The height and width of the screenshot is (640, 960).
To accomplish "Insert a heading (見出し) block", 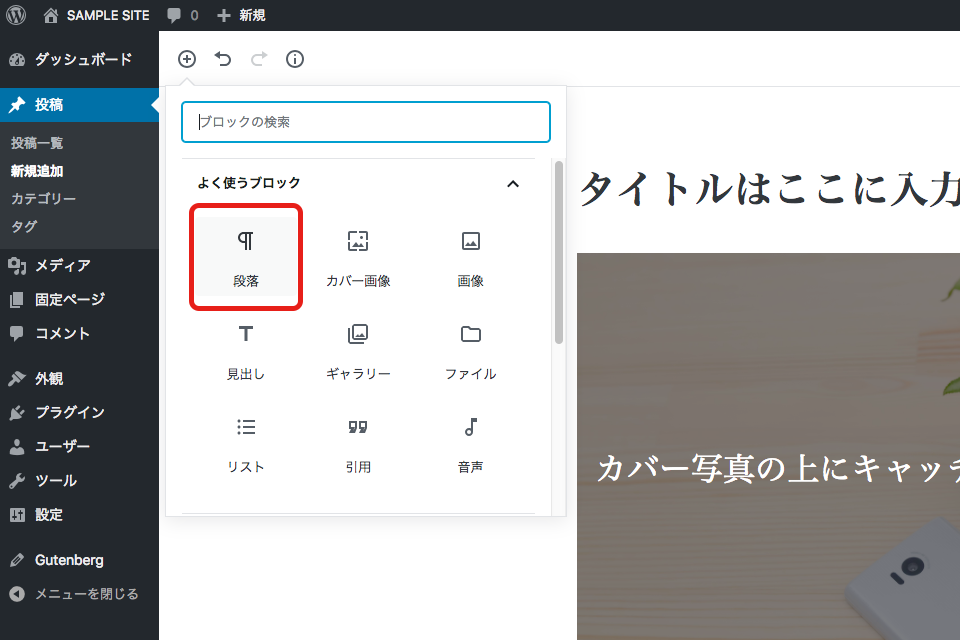I will click(x=246, y=350).
